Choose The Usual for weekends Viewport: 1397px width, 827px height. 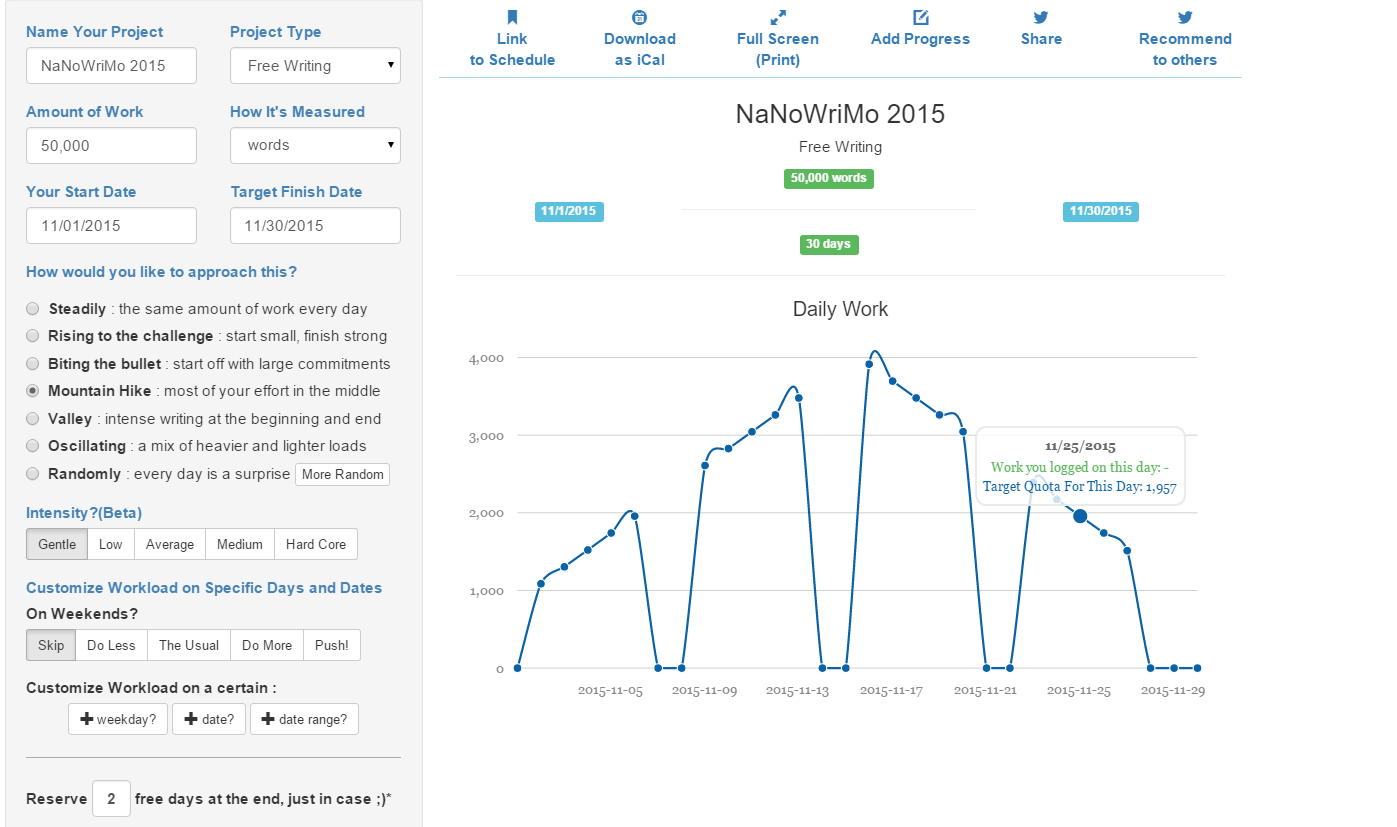(x=189, y=645)
